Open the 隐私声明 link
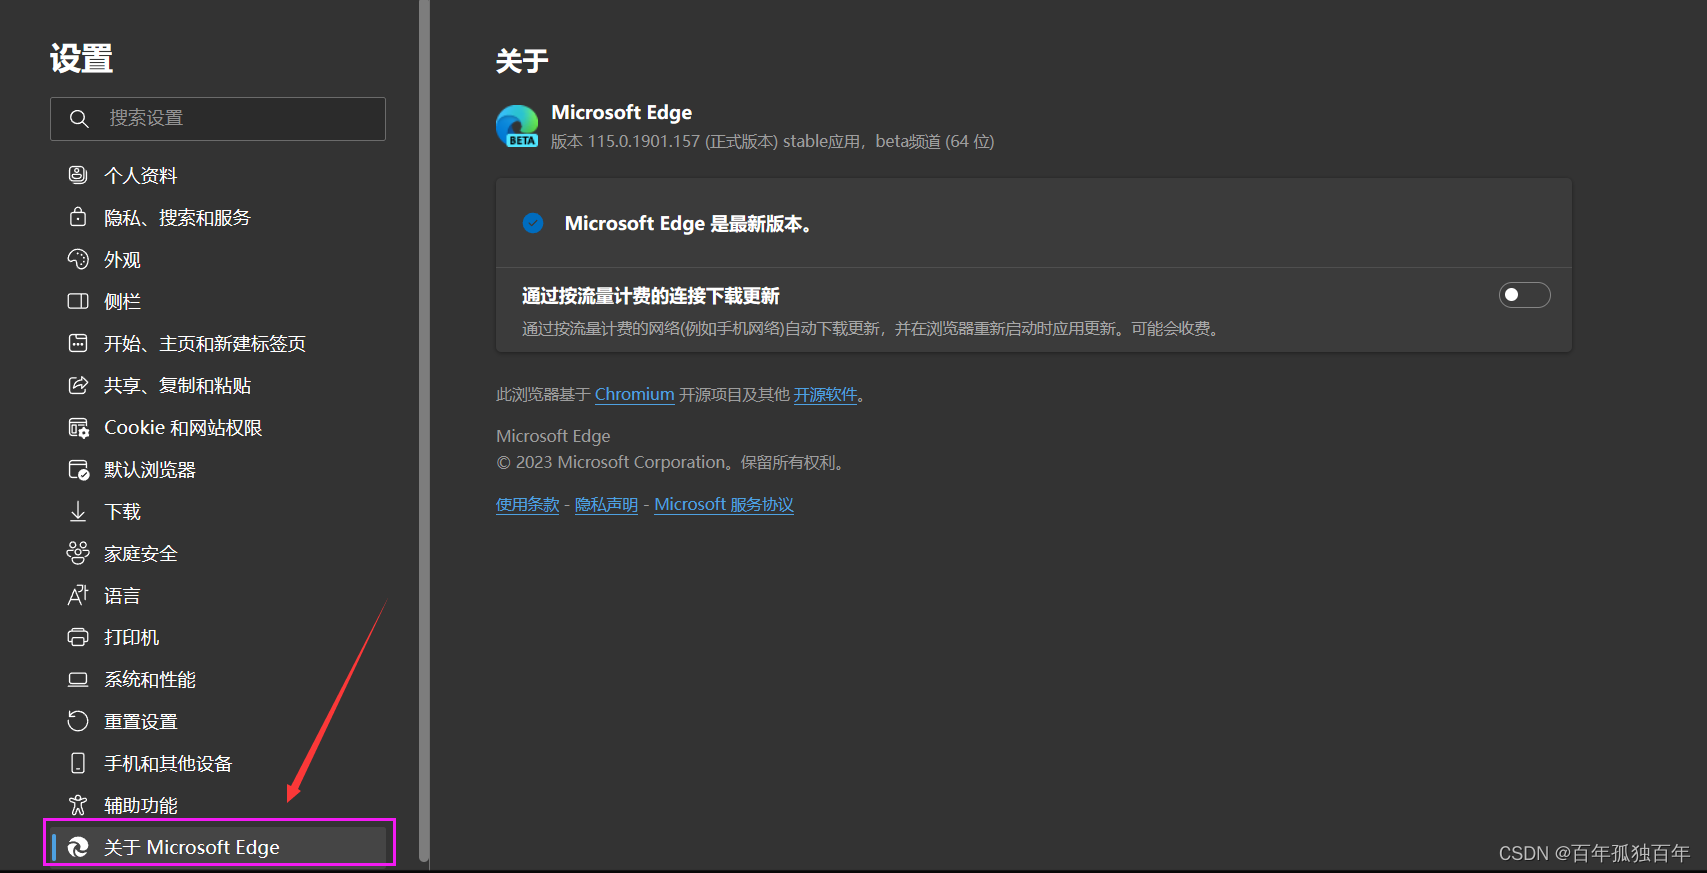Viewport: 1707px width, 873px height. [606, 504]
